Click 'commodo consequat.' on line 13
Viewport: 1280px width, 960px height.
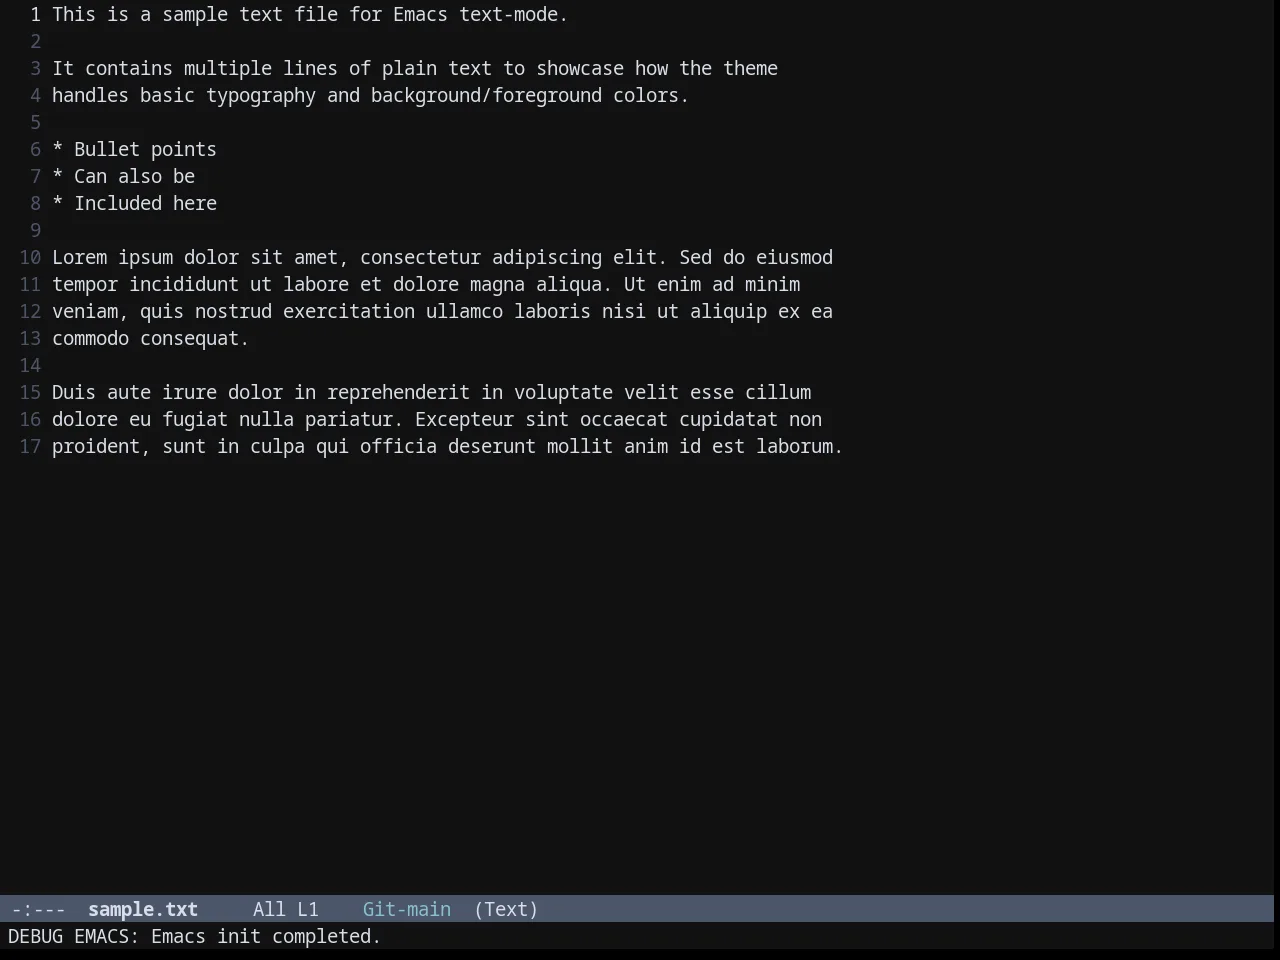pos(151,338)
